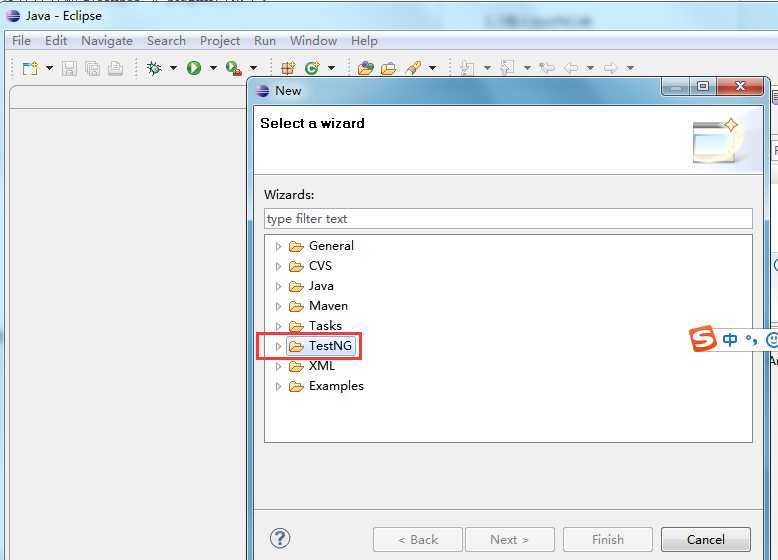Click the green Run icon
778x560 pixels.
click(194, 68)
